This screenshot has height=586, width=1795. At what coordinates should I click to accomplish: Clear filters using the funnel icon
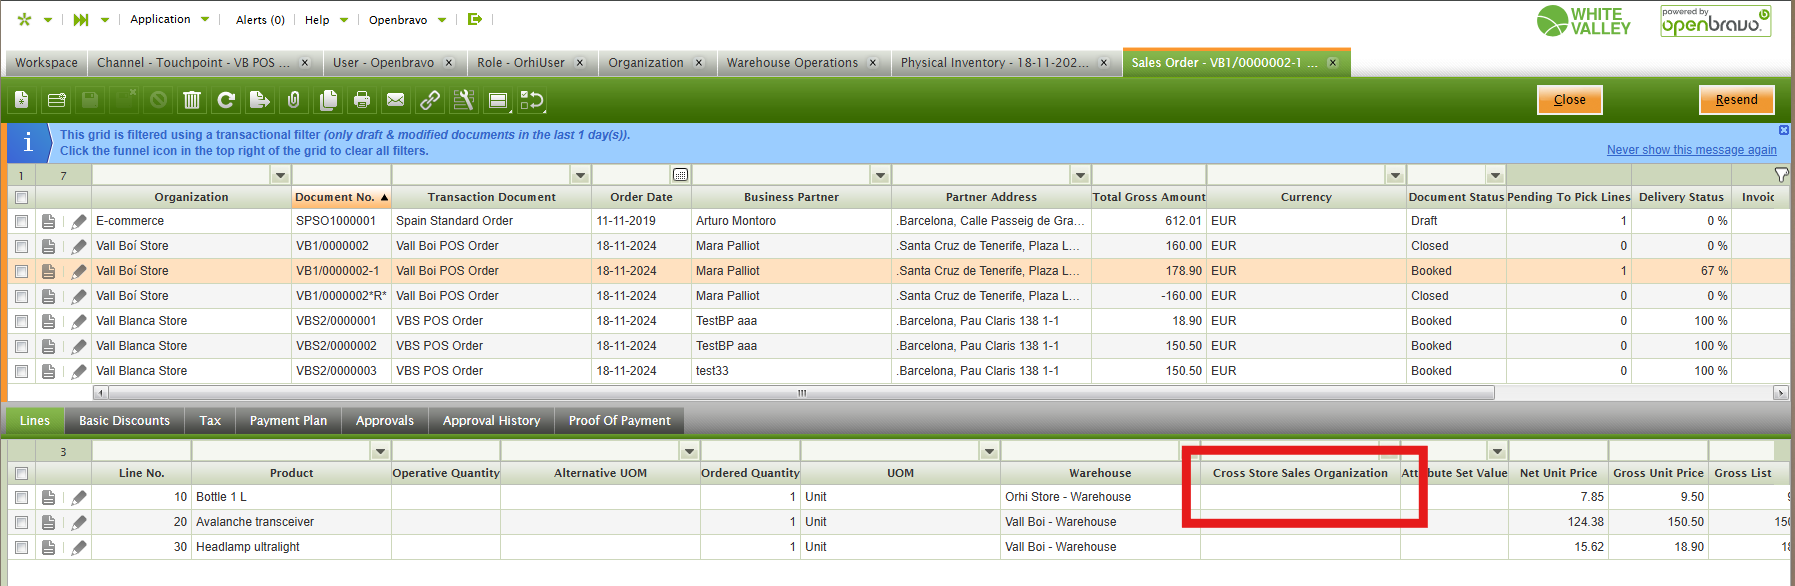coord(1781,175)
